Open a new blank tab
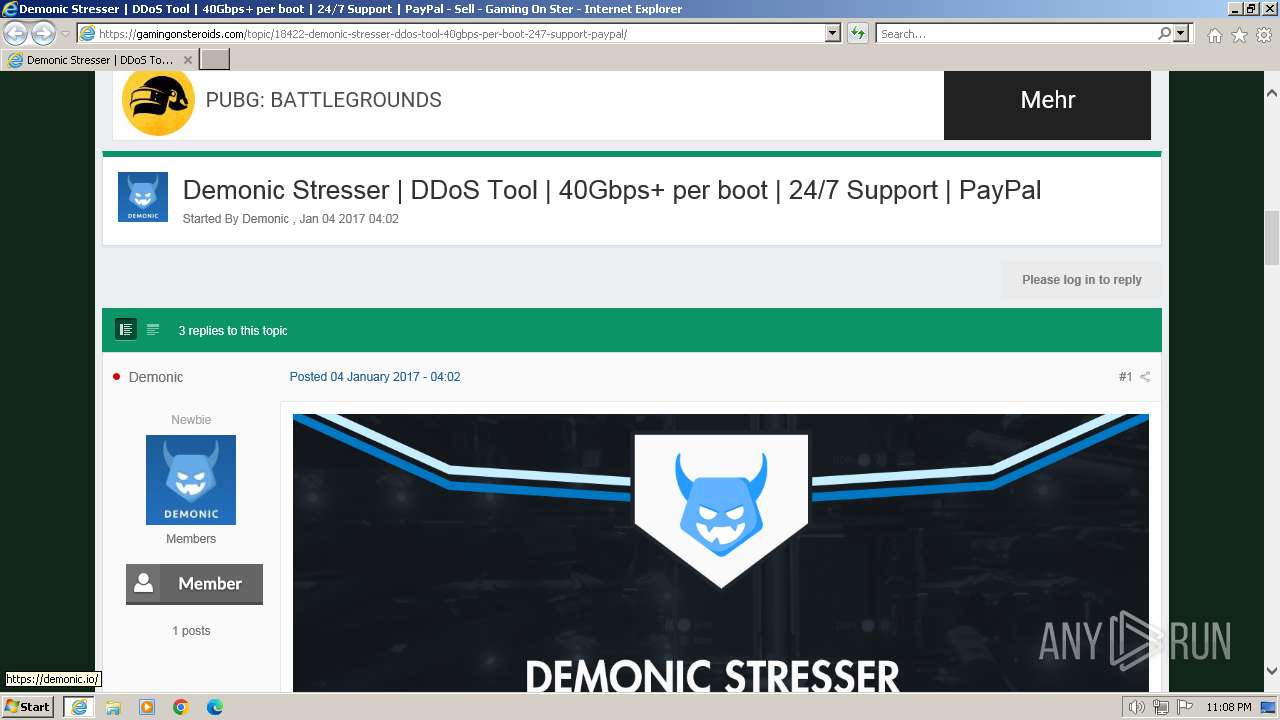 click(x=215, y=60)
